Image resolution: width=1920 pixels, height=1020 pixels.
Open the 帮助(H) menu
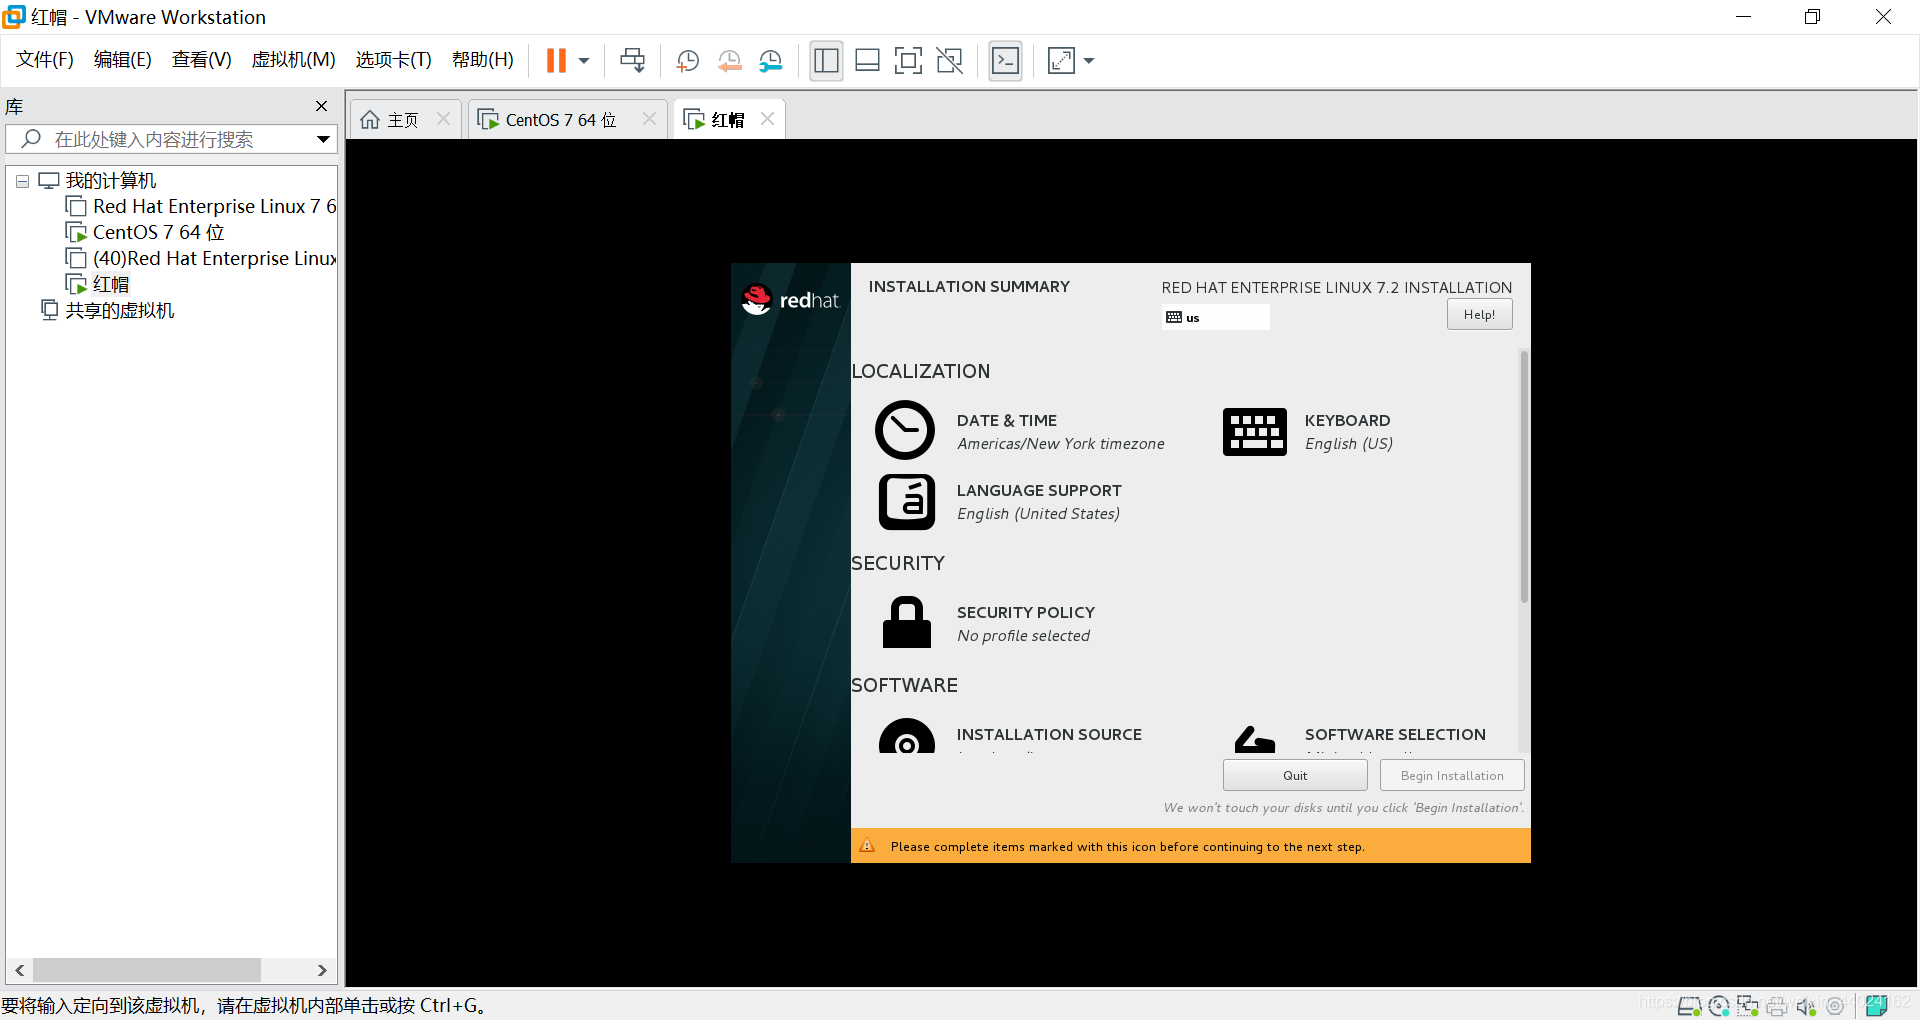coord(482,60)
